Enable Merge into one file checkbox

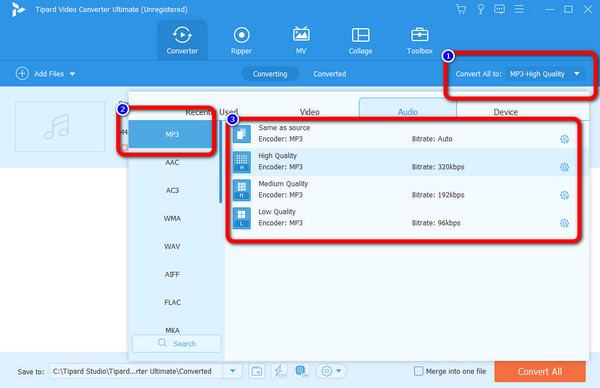[419, 371]
